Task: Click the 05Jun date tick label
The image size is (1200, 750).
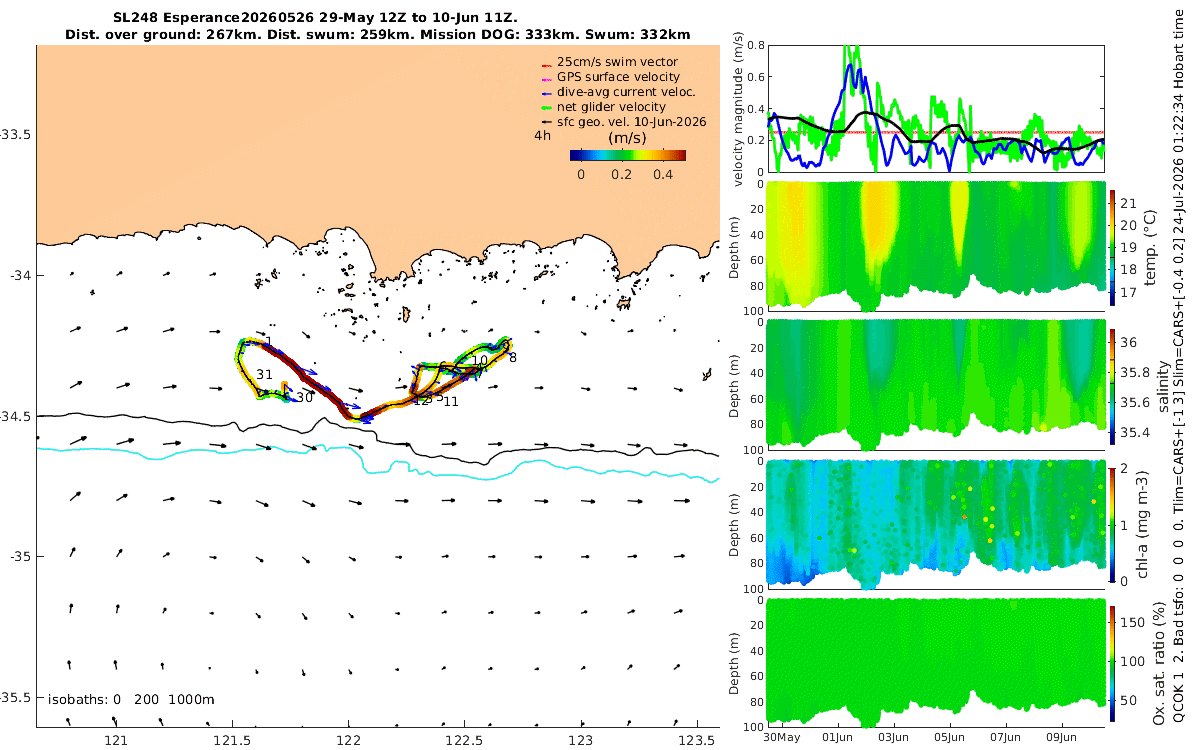Action: point(950,737)
